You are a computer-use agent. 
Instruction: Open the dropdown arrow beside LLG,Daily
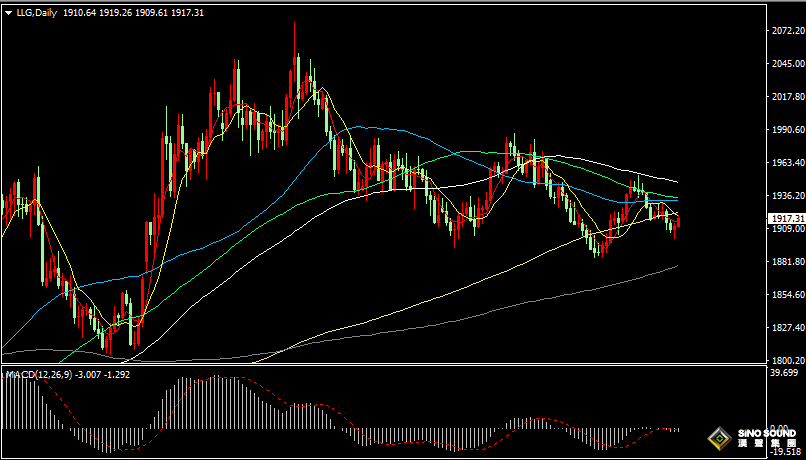tap(7, 13)
